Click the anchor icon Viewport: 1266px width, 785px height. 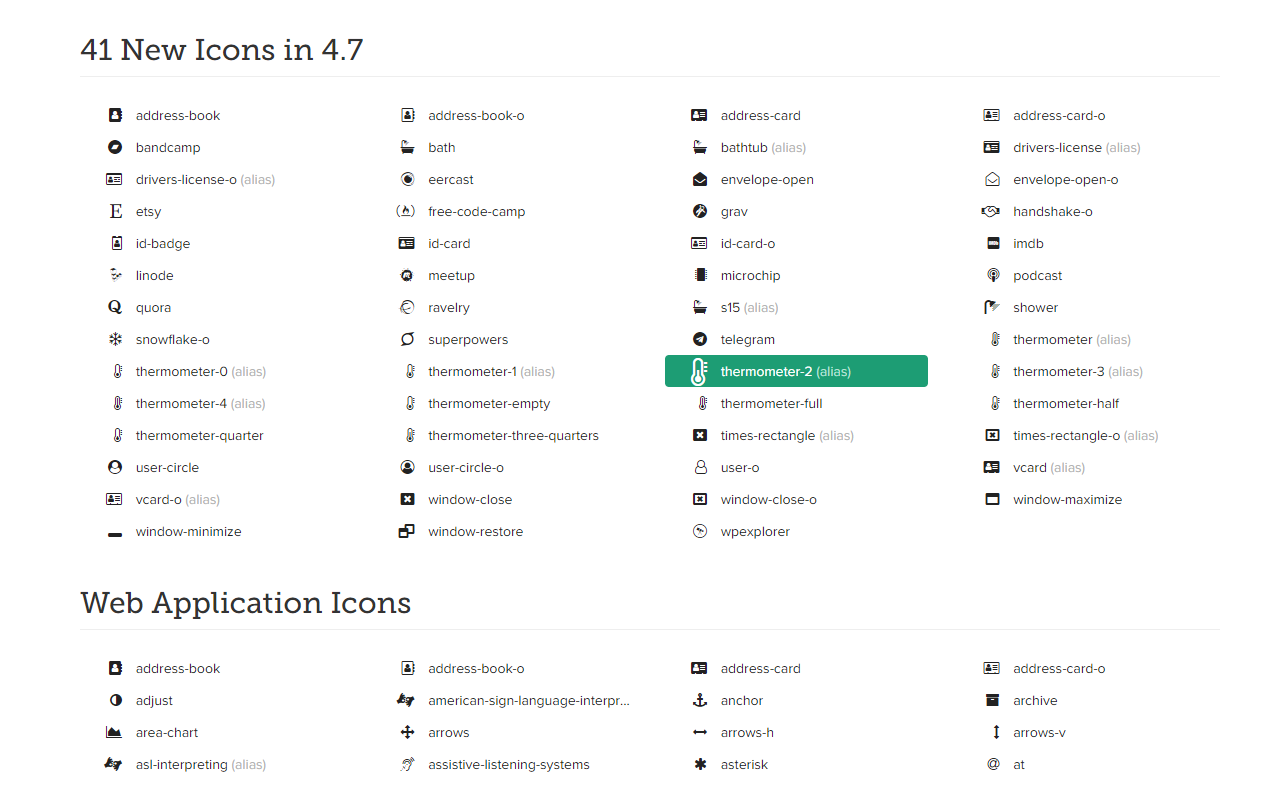(700, 701)
